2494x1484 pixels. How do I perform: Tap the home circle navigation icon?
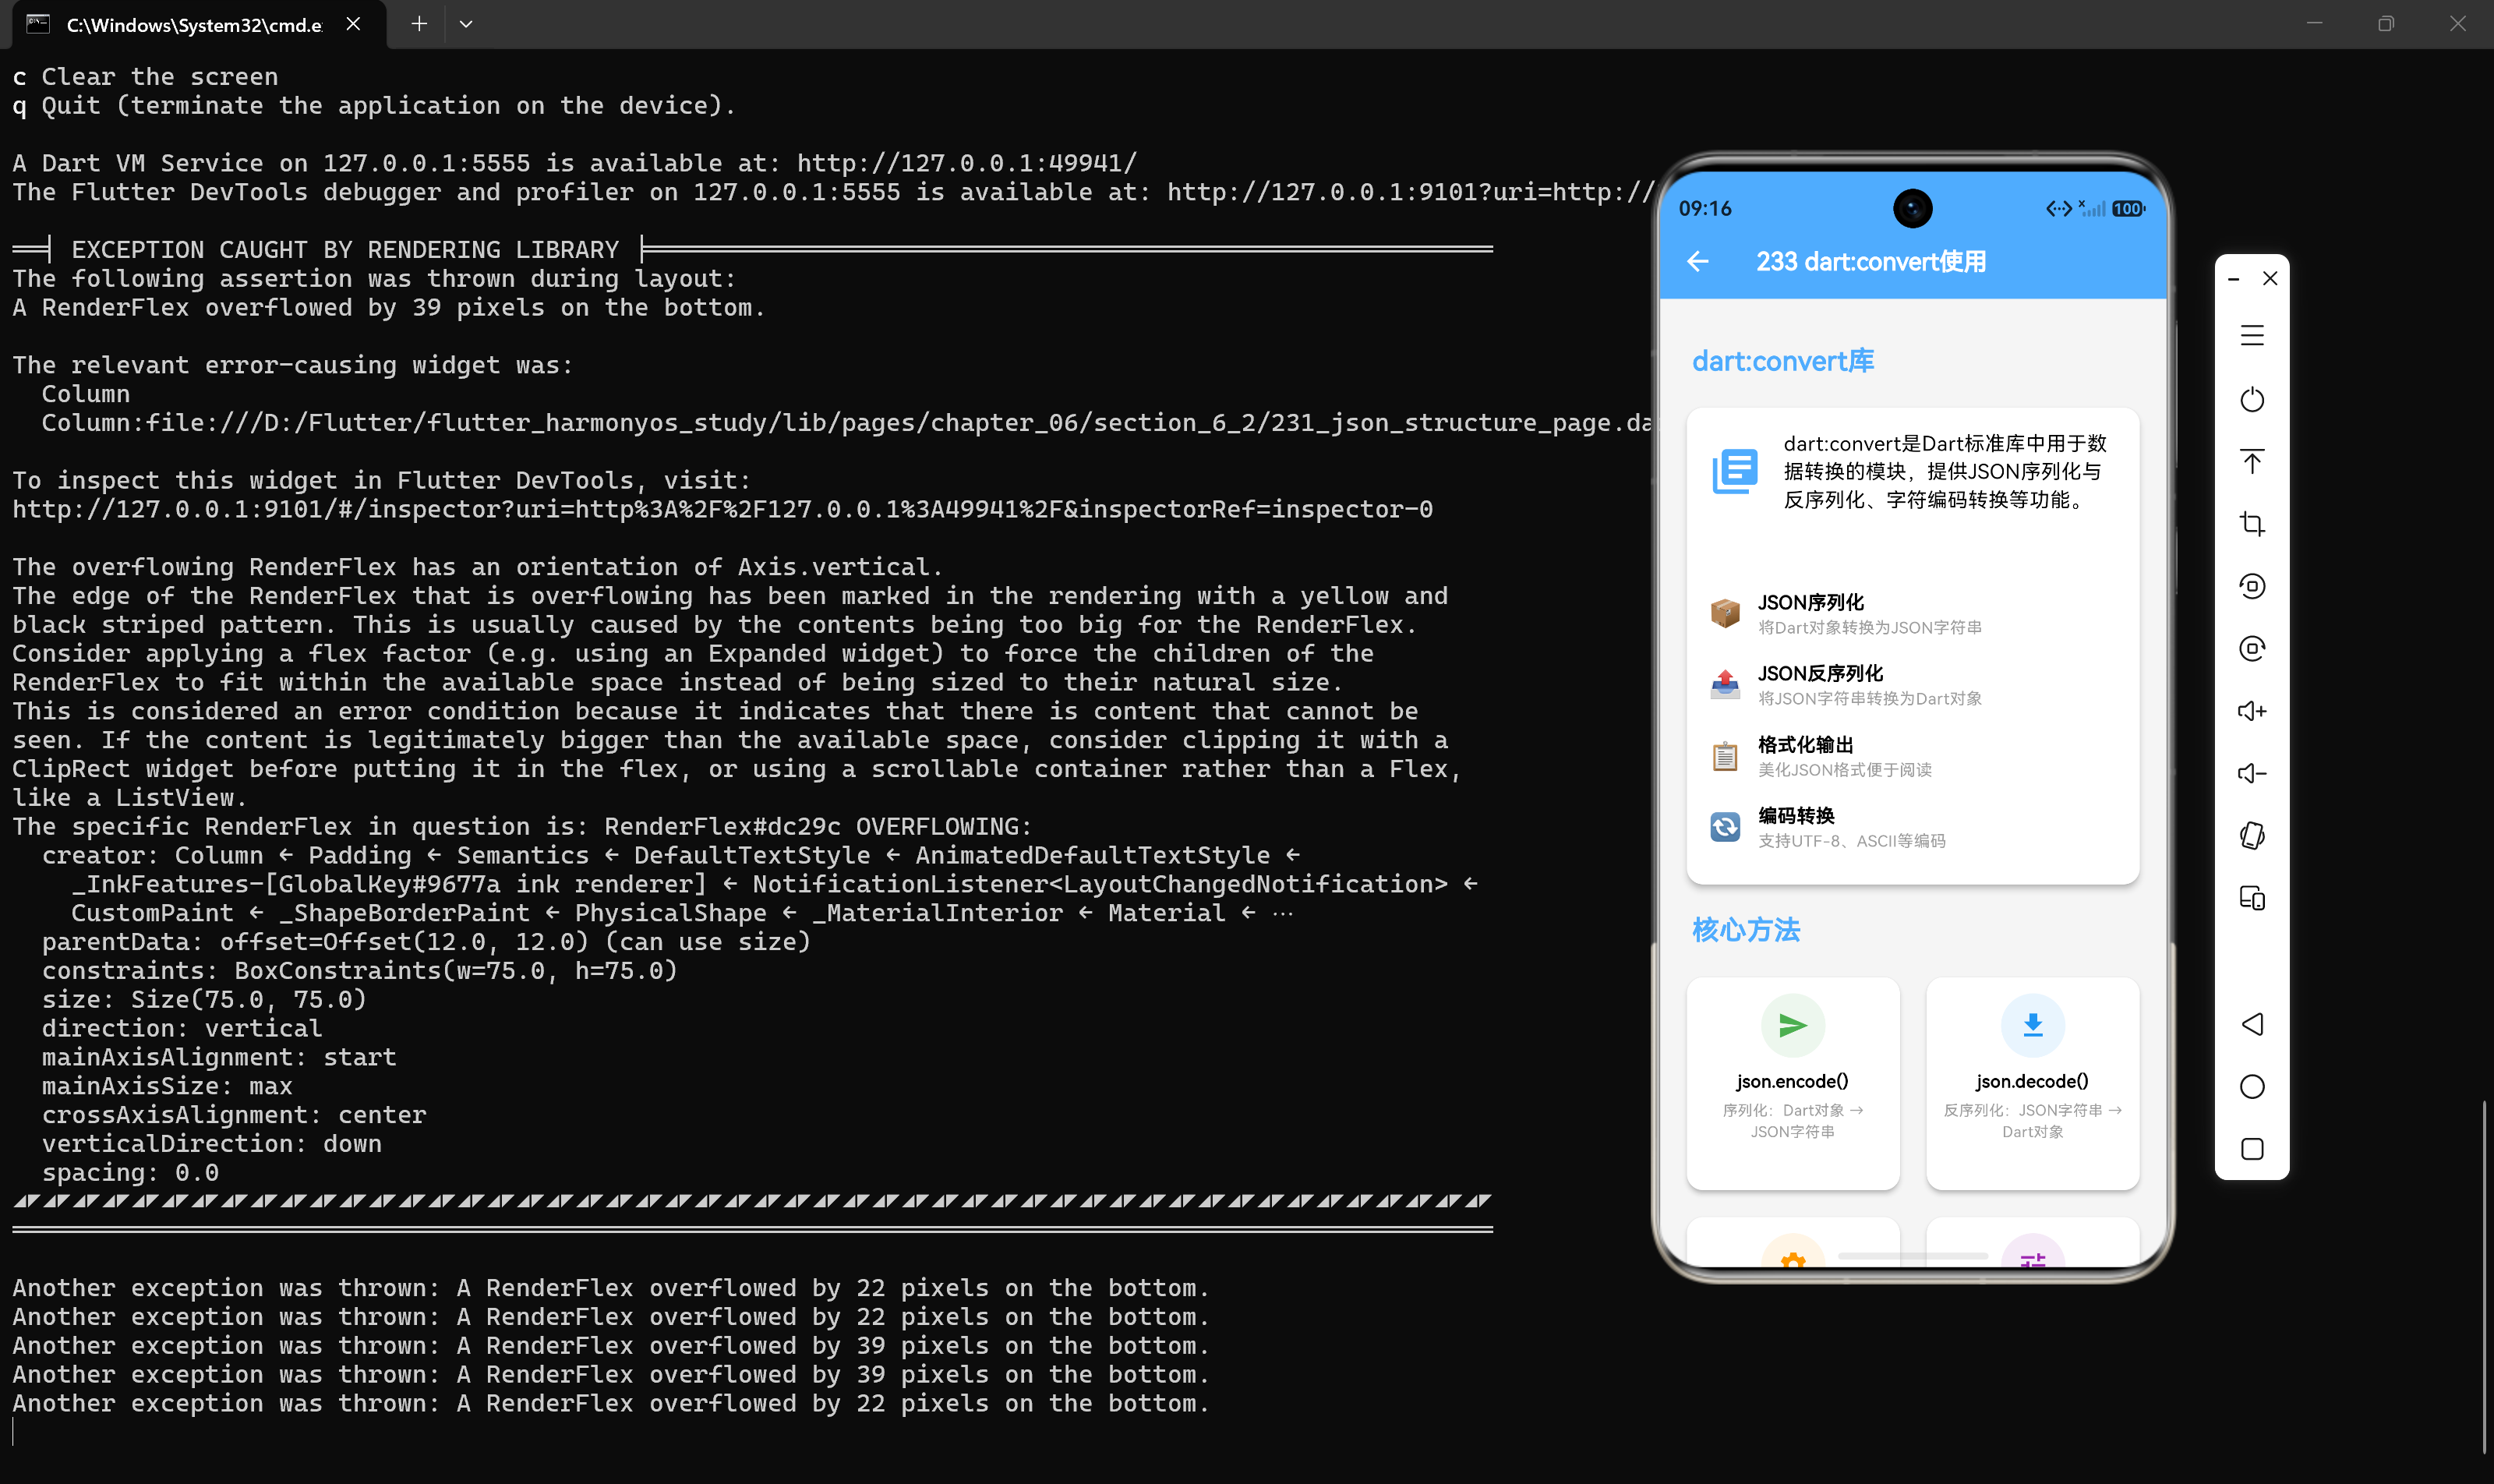(x=2252, y=1087)
